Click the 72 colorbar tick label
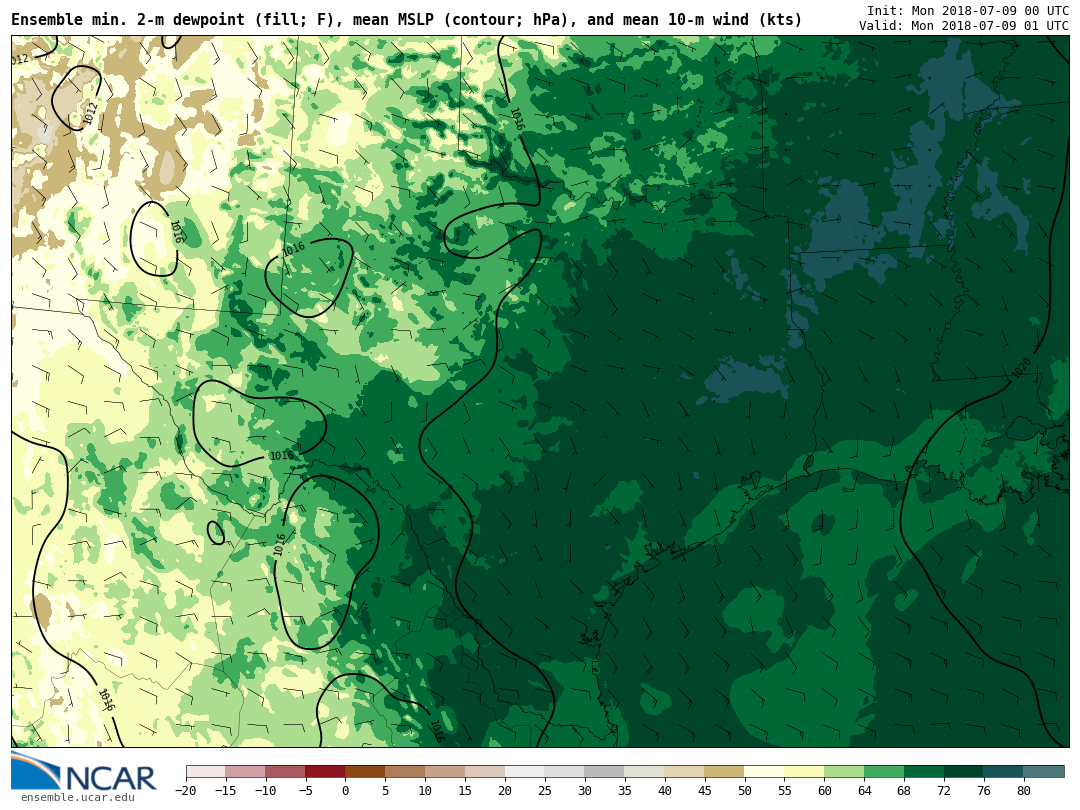This screenshot has height=810, width=1080. (944, 790)
